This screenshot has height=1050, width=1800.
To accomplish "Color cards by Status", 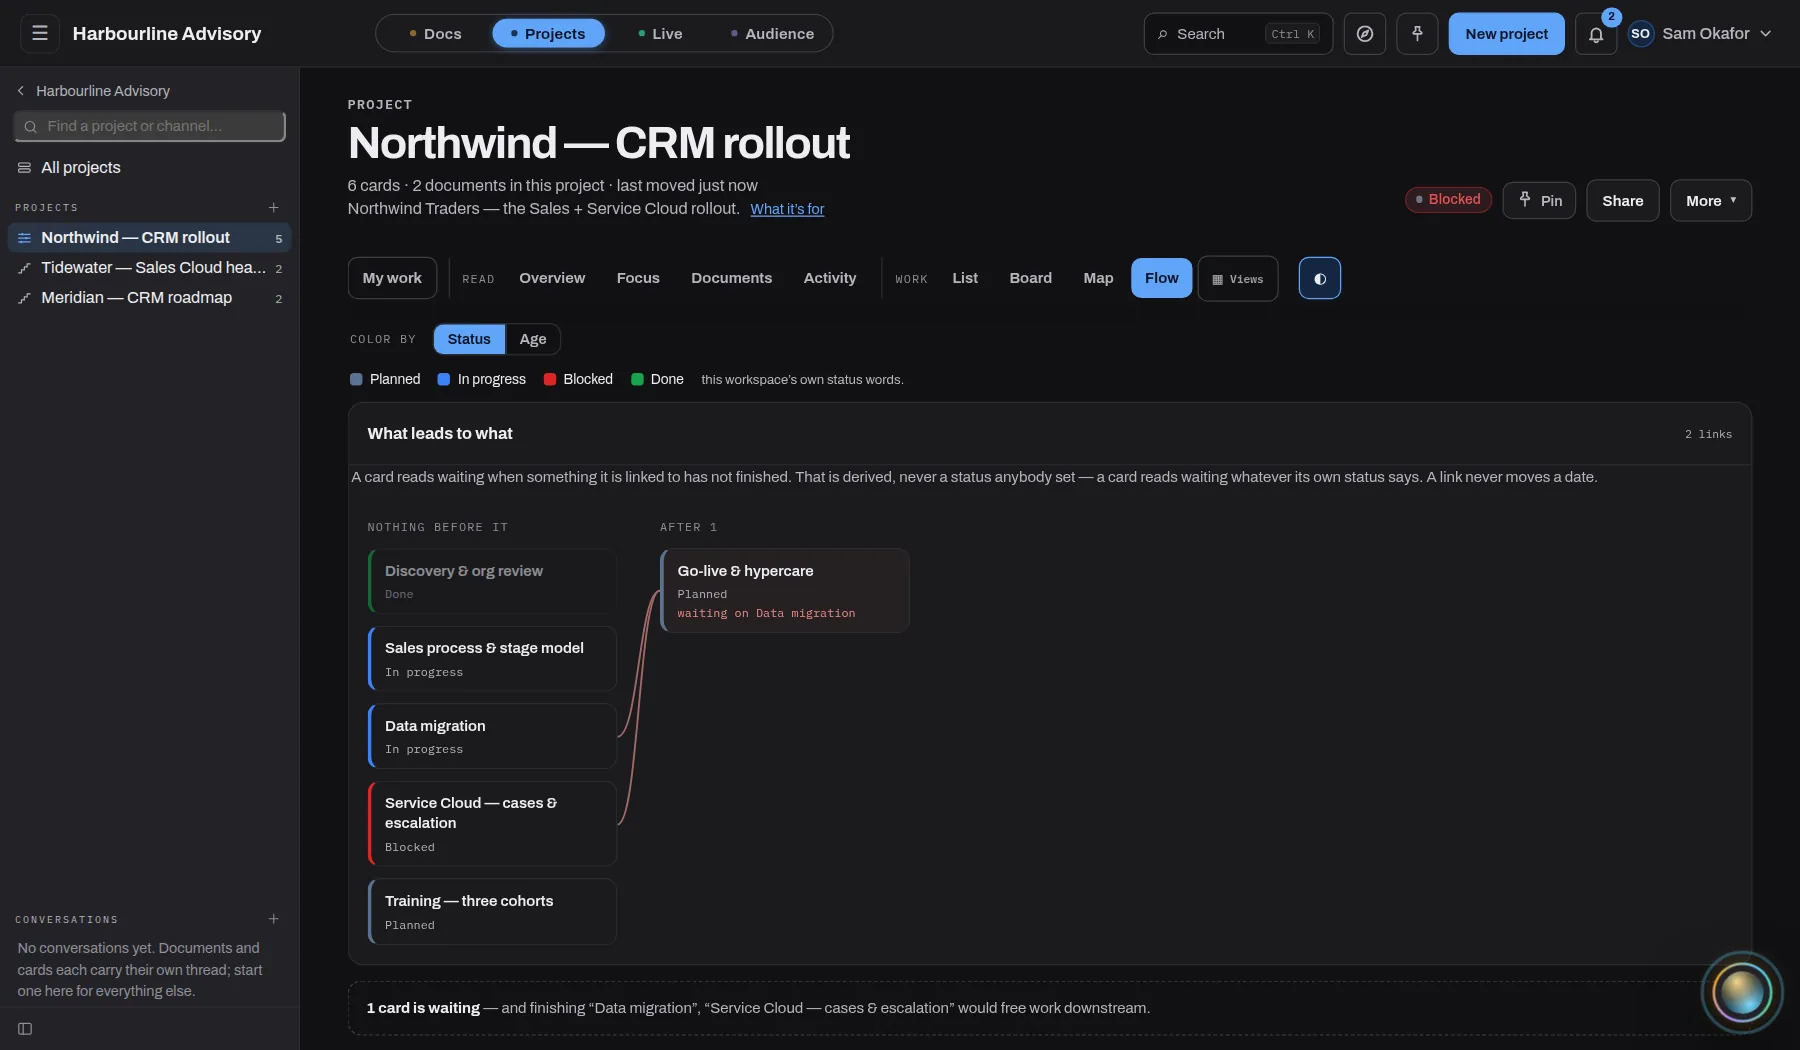I will click(469, 339).
